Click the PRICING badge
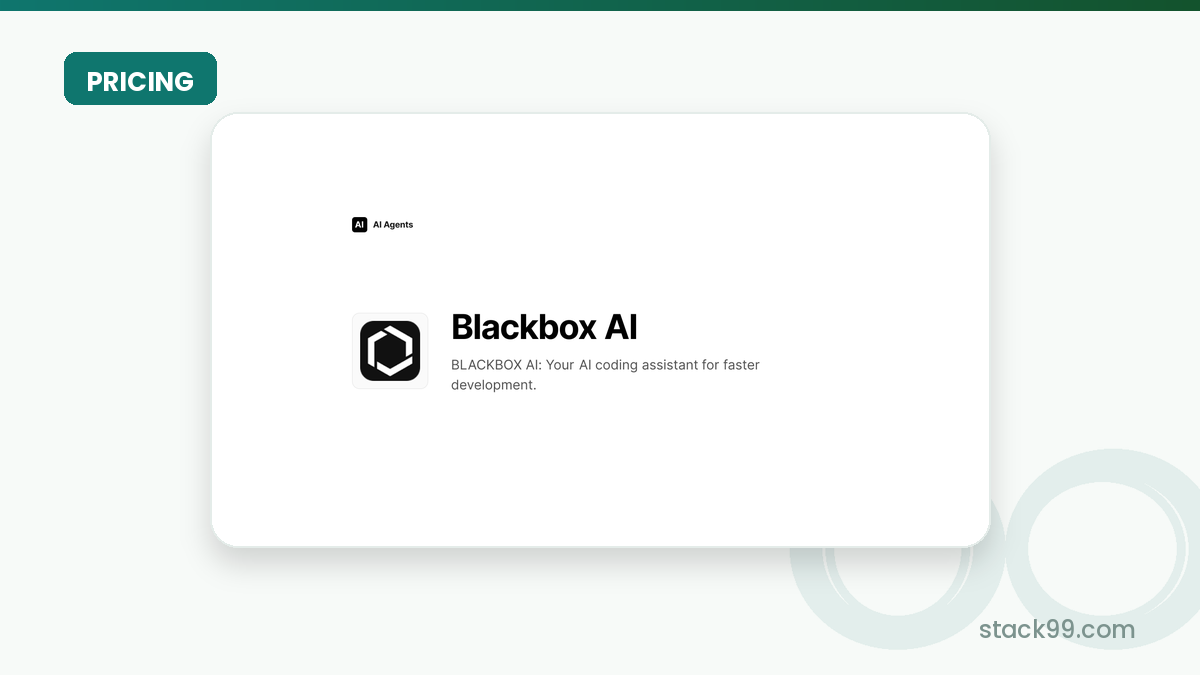Screen dimensions: 1200x675 [x=140, y=79]
